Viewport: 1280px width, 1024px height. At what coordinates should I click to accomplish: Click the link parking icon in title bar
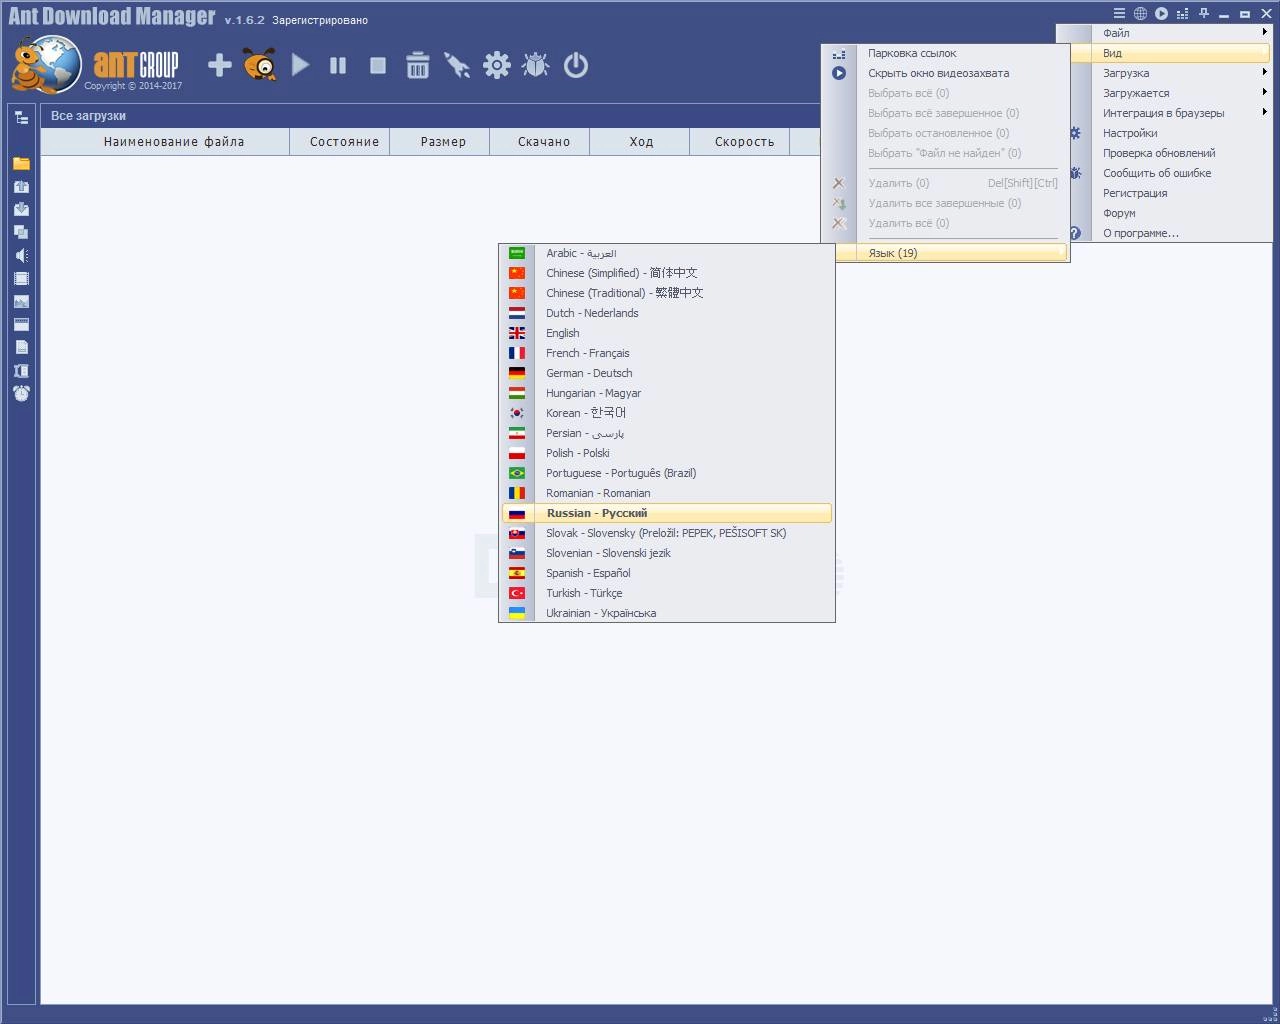1183,13
